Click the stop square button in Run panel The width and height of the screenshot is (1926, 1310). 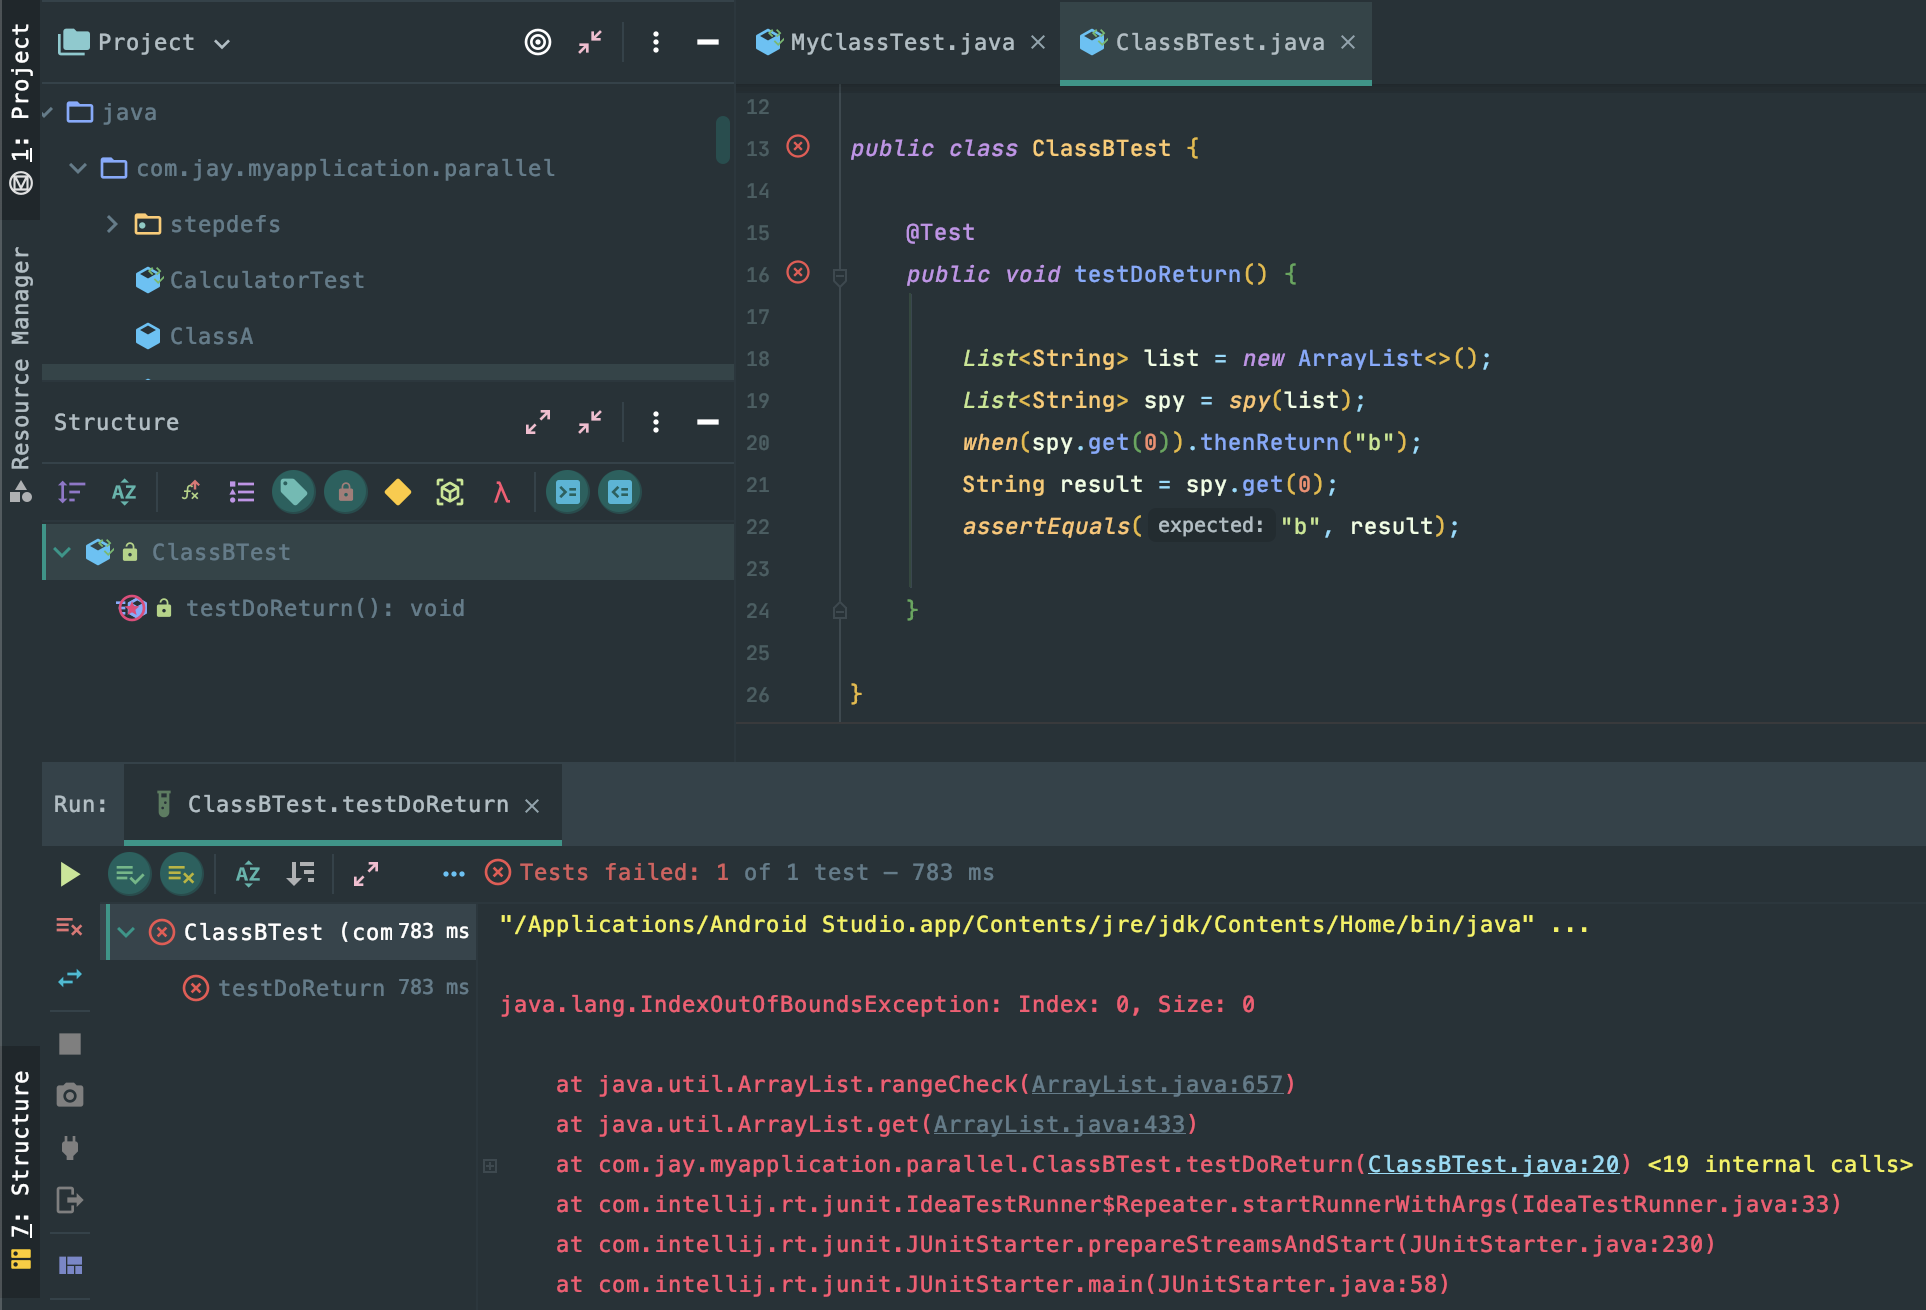click(x=70, y=1044)
